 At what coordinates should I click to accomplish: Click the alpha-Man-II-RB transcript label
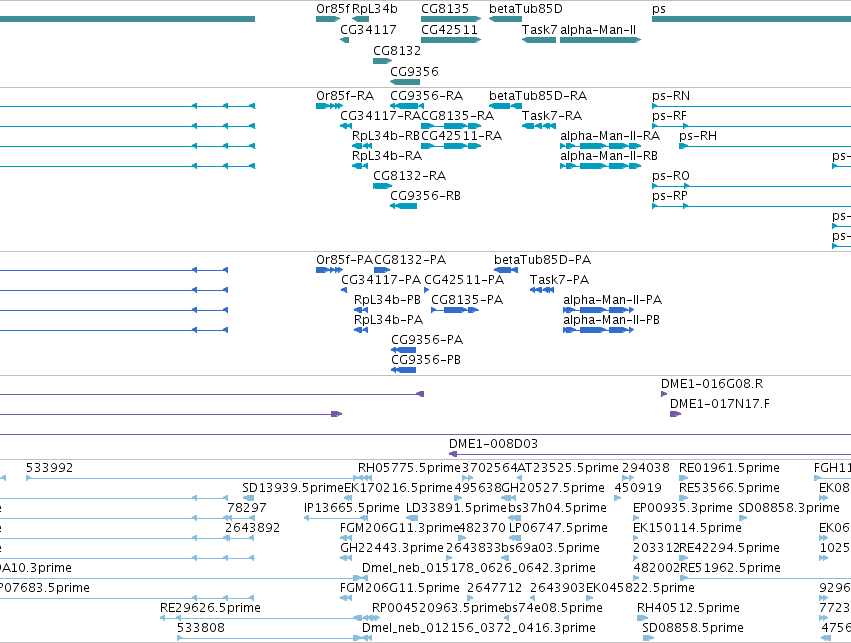(608, 156)
